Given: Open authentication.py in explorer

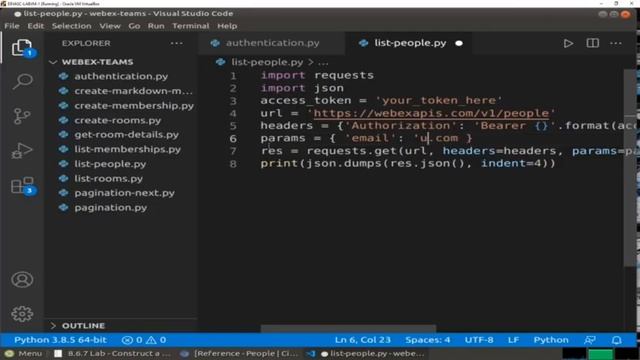Looking at the screenshot, I should click(121, 76).
